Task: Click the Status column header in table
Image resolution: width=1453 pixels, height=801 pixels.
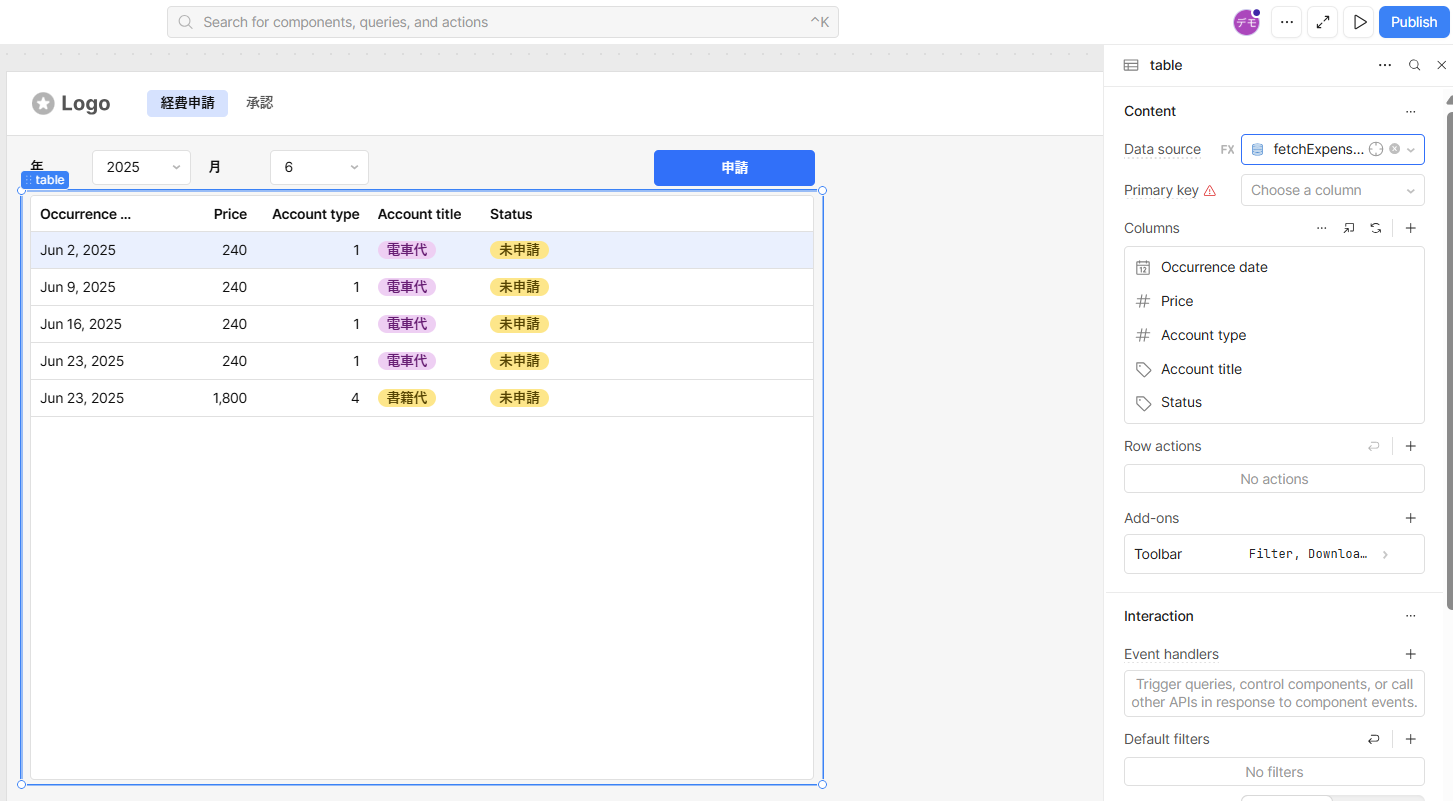Action: [x=511, y=214]
